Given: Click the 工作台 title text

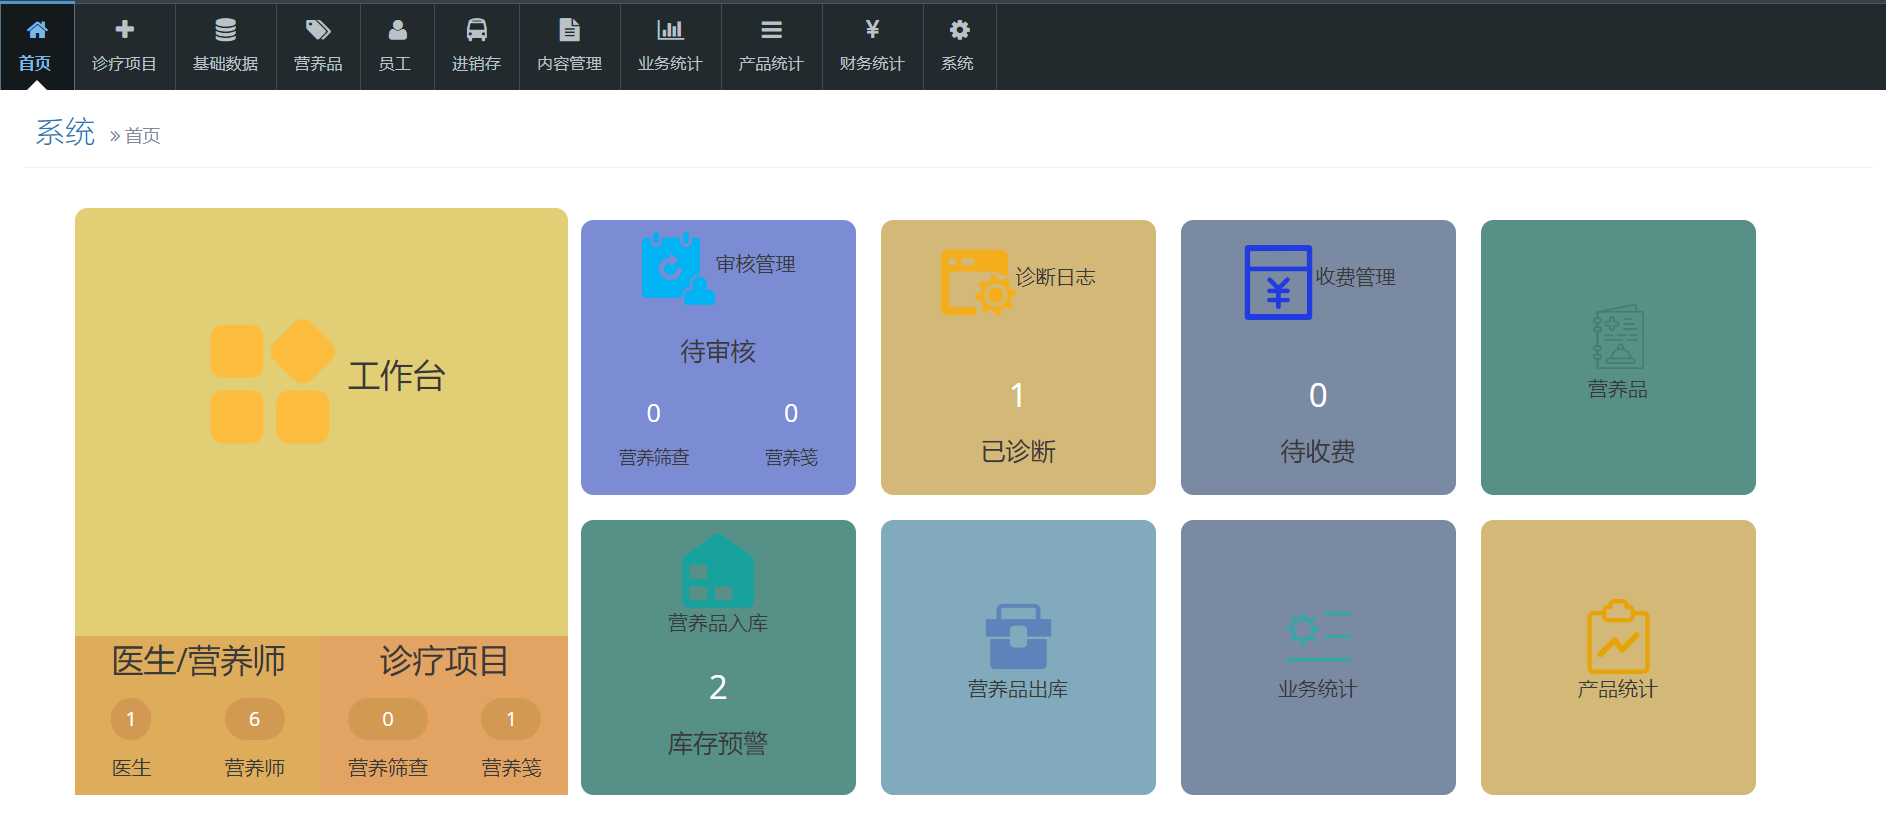Looking at the screenshot, I should pyautogui.click(x=397, y=376).
